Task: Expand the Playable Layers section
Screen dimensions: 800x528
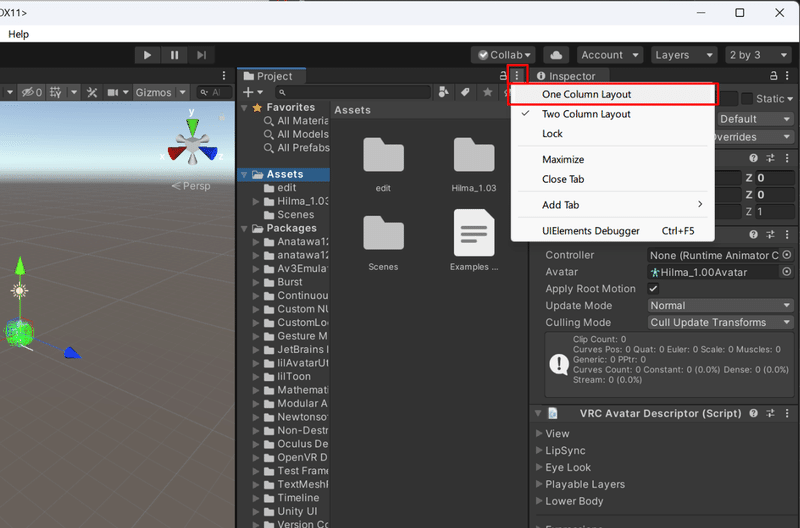Action: click(x=539, y=484)
